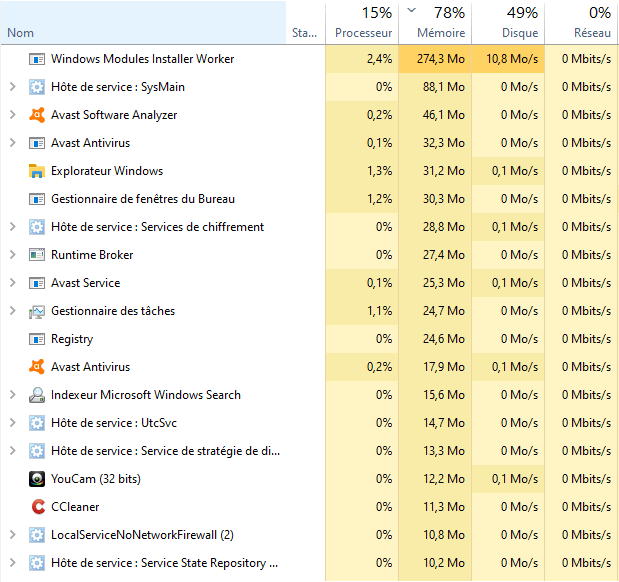Select Gestionnaire de fenêtres du Bureau name

143,199
